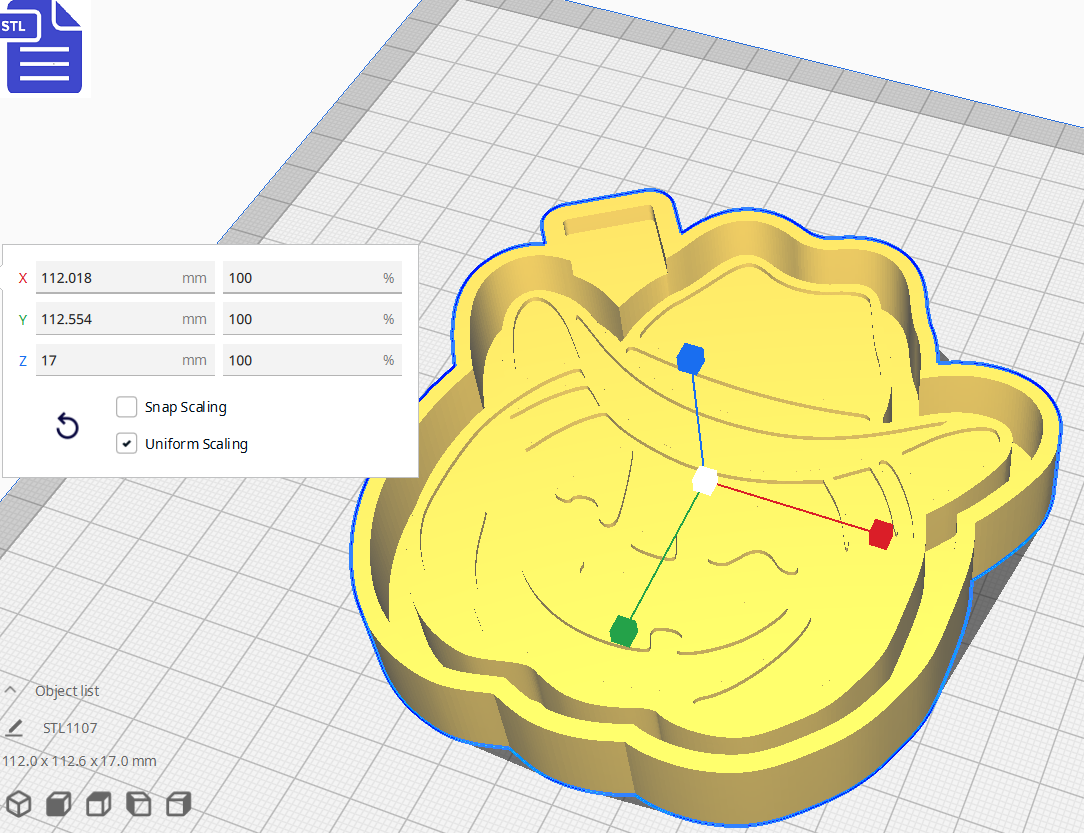Switch to the right side view icon

coord(177,803)
